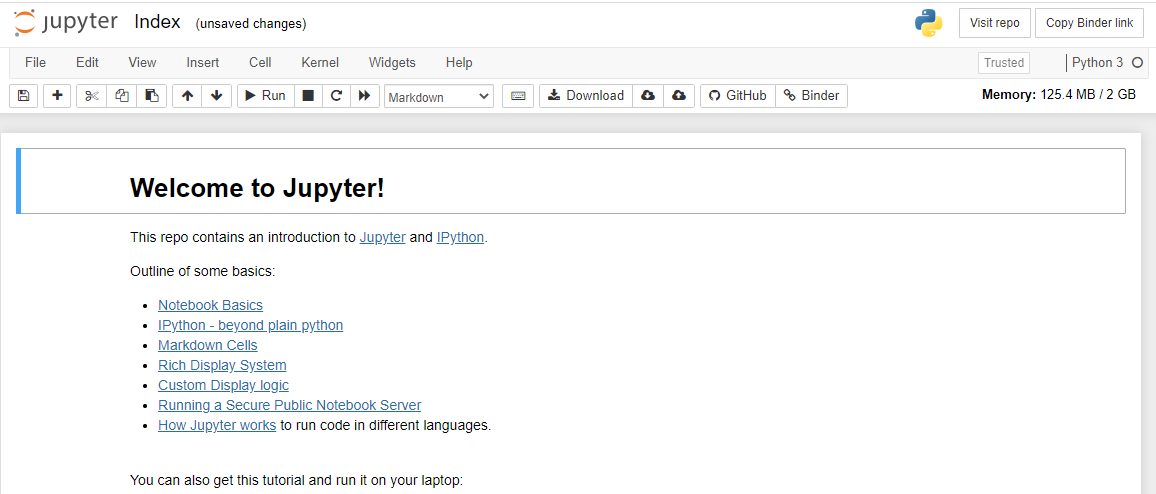Viewport: 1156px width, 494px height.
Task: Click the Python logo icon
Action: click(928, 23)
